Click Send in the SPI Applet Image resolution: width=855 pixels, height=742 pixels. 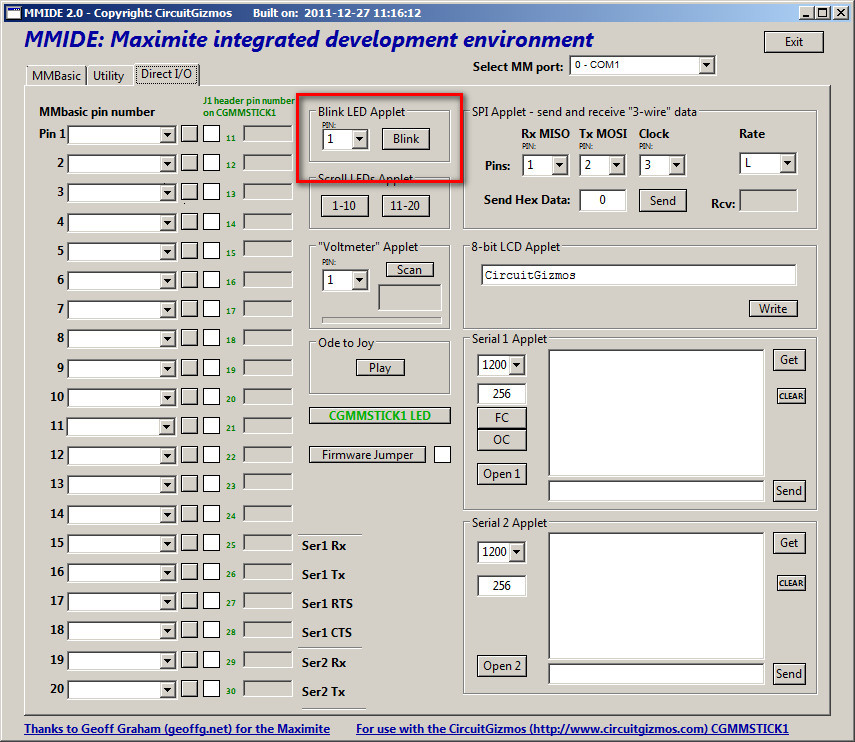[x=661, y=200]
